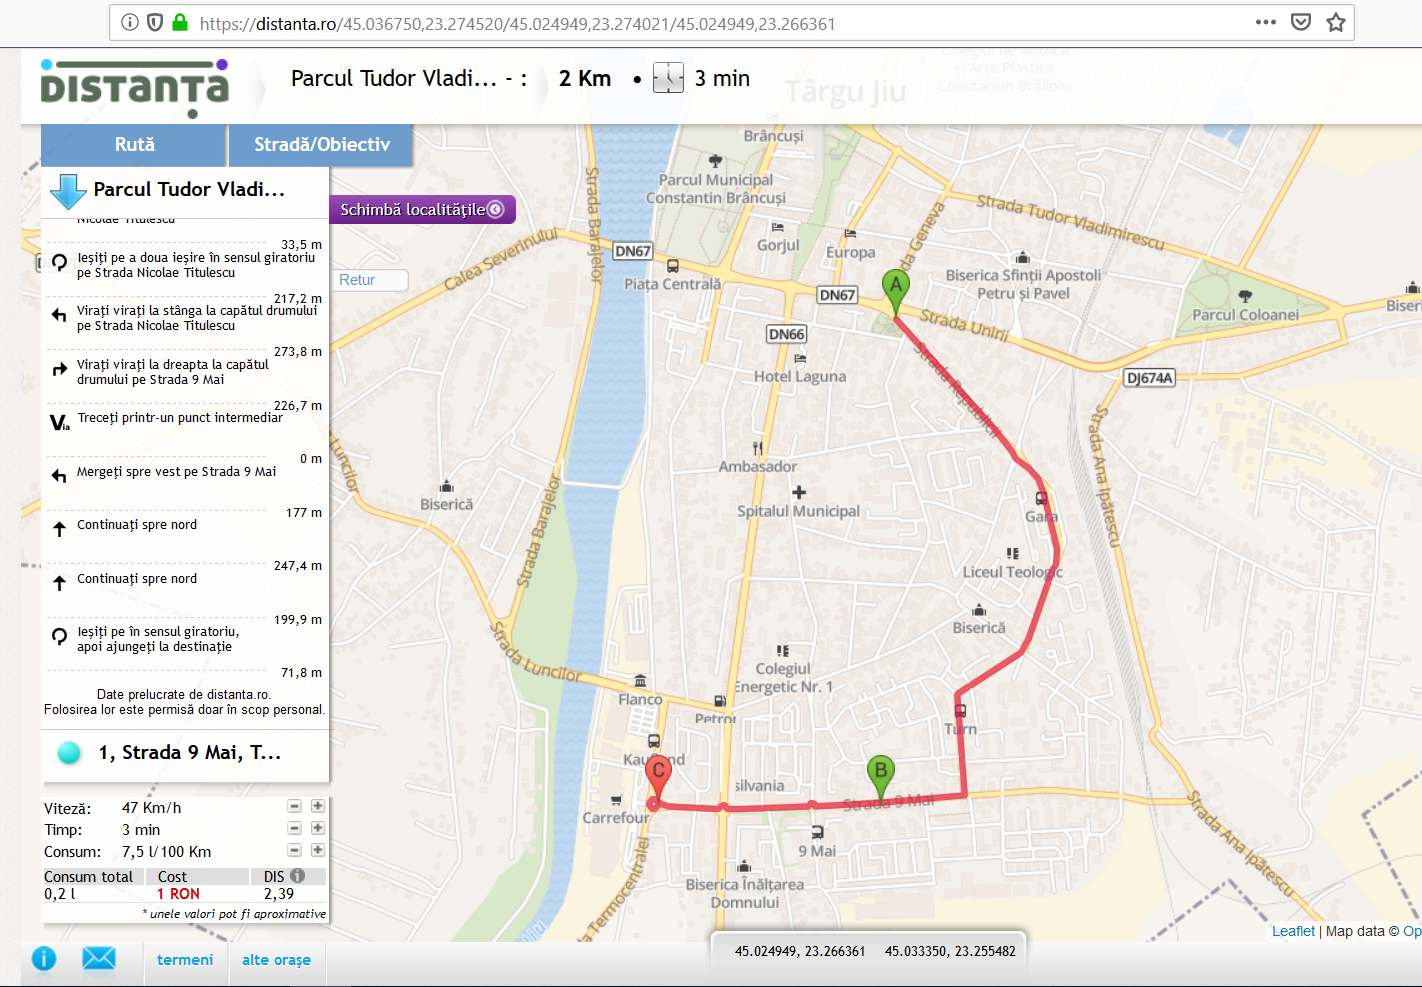This screenshot has width=1422, height=987.
Task: Click the DJ674A road label on map
Action: pyautogui.click(x=1150, y=378)
